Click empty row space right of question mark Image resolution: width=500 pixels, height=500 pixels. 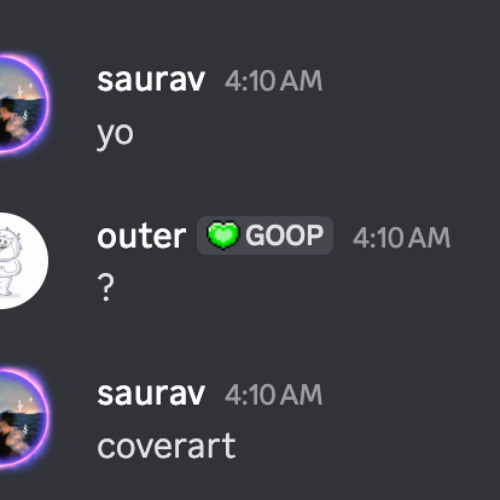307,288
